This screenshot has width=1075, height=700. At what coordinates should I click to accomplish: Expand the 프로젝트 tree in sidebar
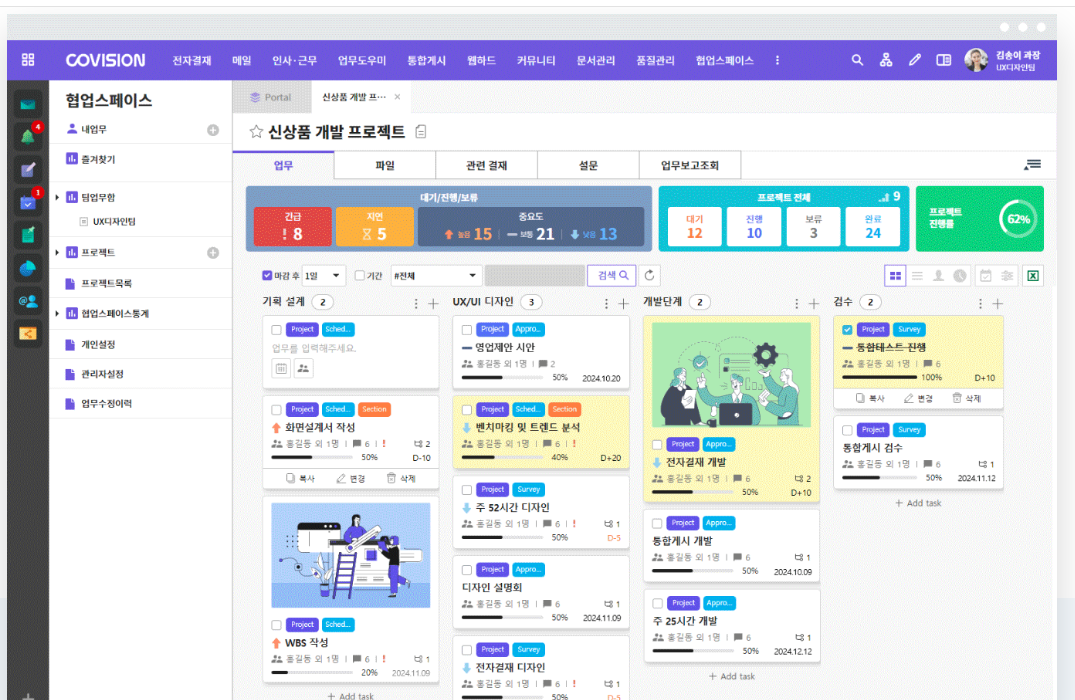(58, 253)
